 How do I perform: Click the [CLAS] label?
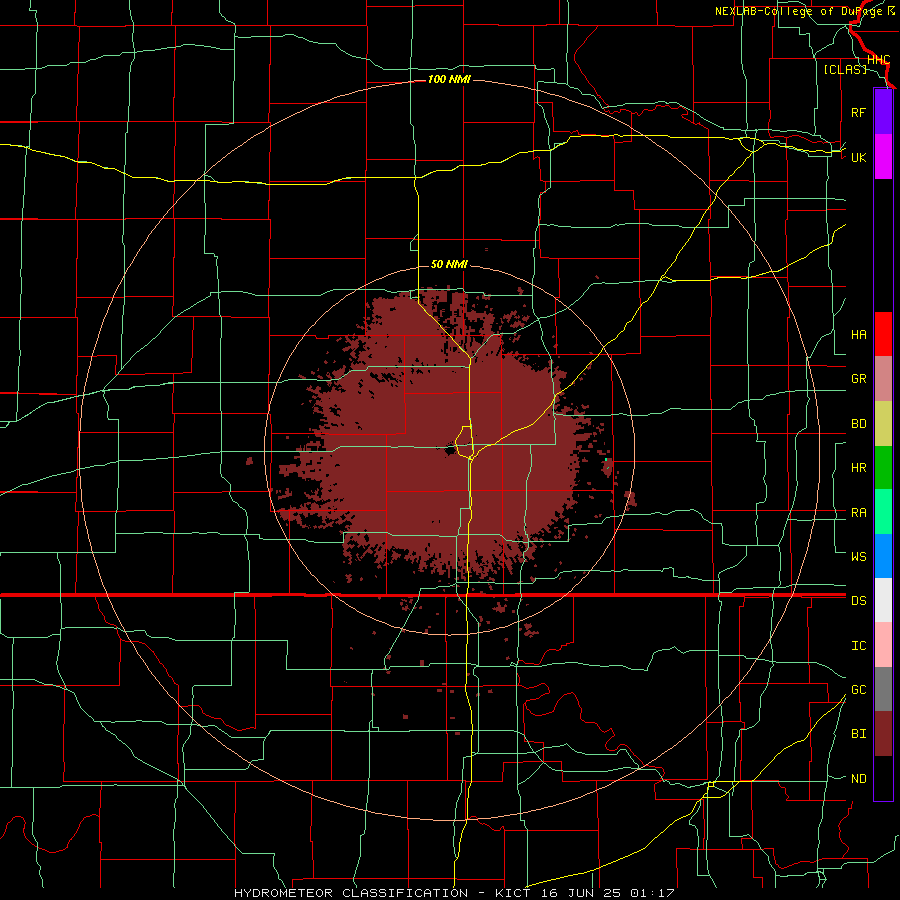(x=845, y=69)
